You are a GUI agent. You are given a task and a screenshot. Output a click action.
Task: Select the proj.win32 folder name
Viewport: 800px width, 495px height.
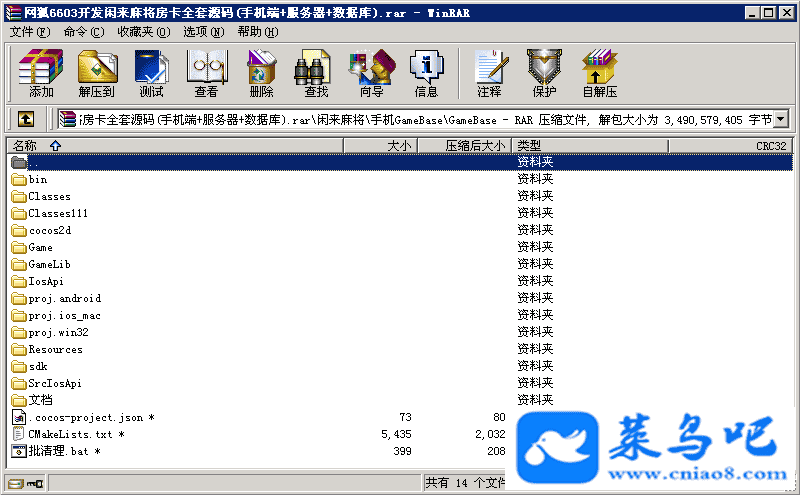point(59,332)
